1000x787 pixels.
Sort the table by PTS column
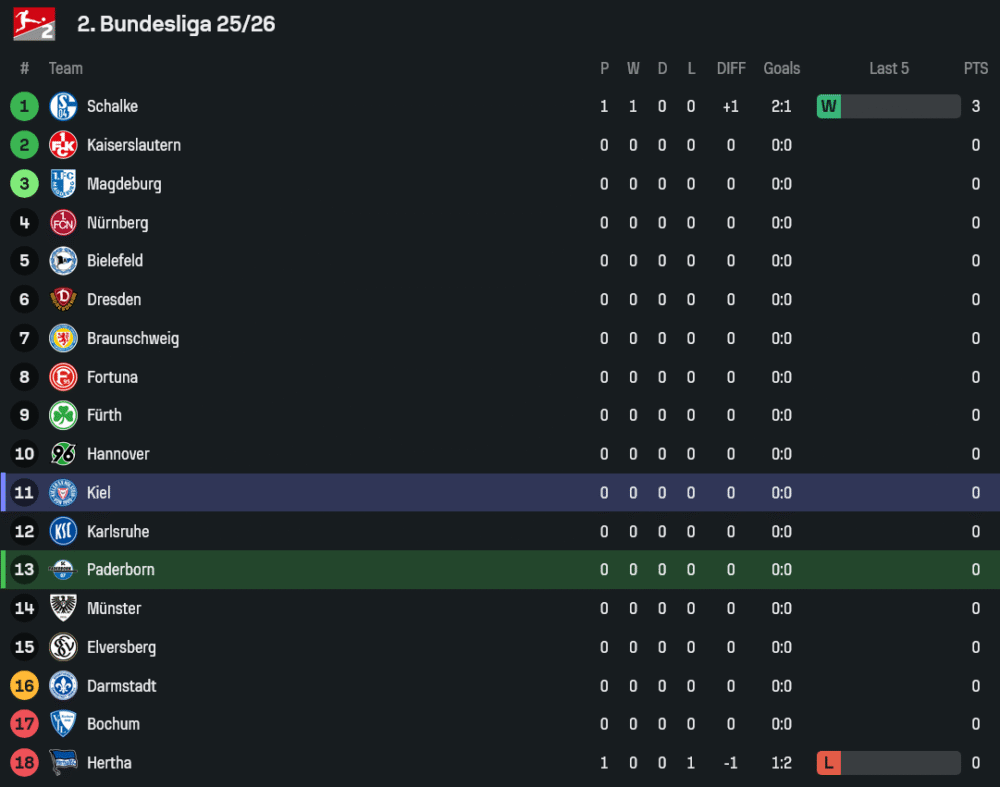[976, 68]
